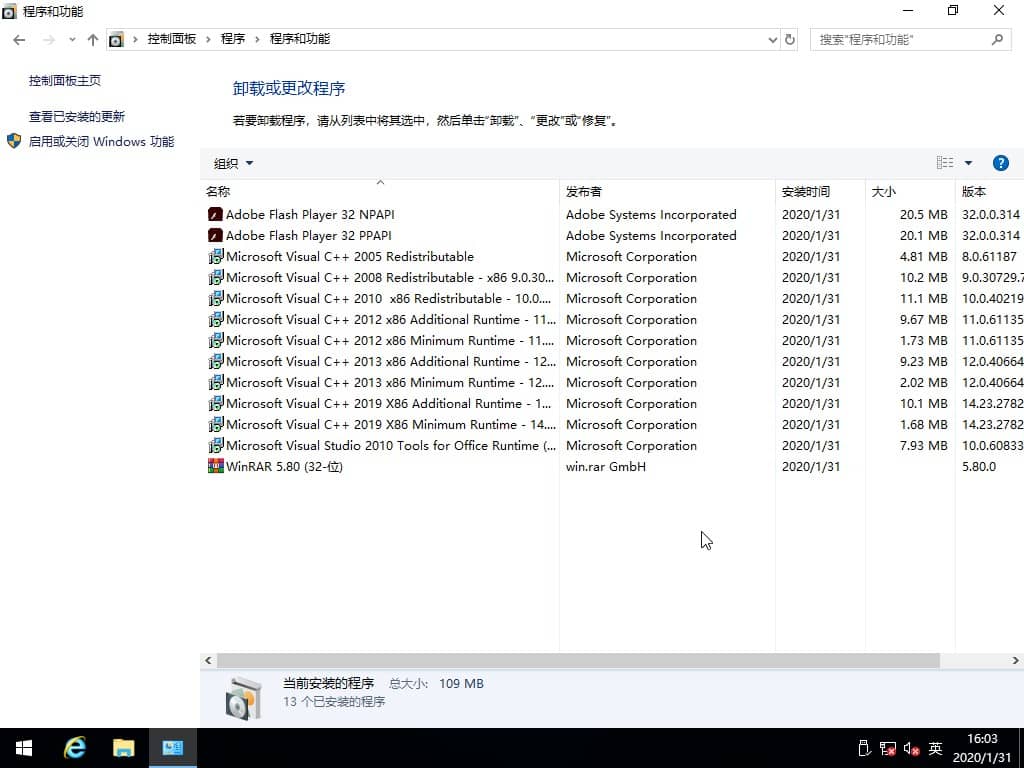Expand the address bar history dropdown
The height and width of the screenshot is (768, 1024).
(x=773, y=40)
